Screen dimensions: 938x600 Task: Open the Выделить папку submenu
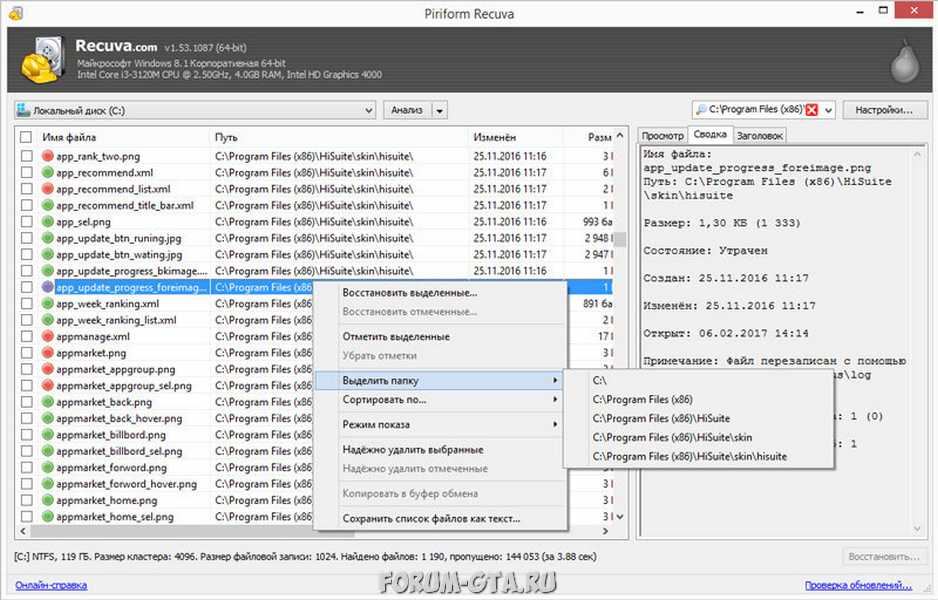point(441,380)
